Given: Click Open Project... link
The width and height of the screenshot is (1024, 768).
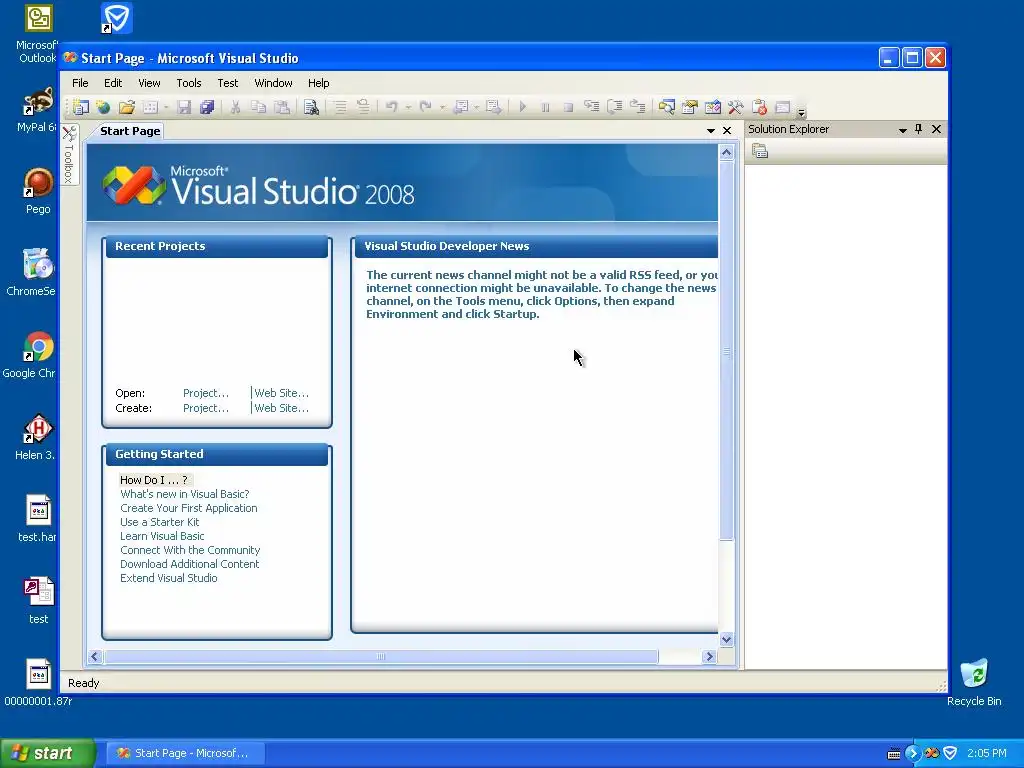Looking at the screenshot, I should [x=206, y=393].
